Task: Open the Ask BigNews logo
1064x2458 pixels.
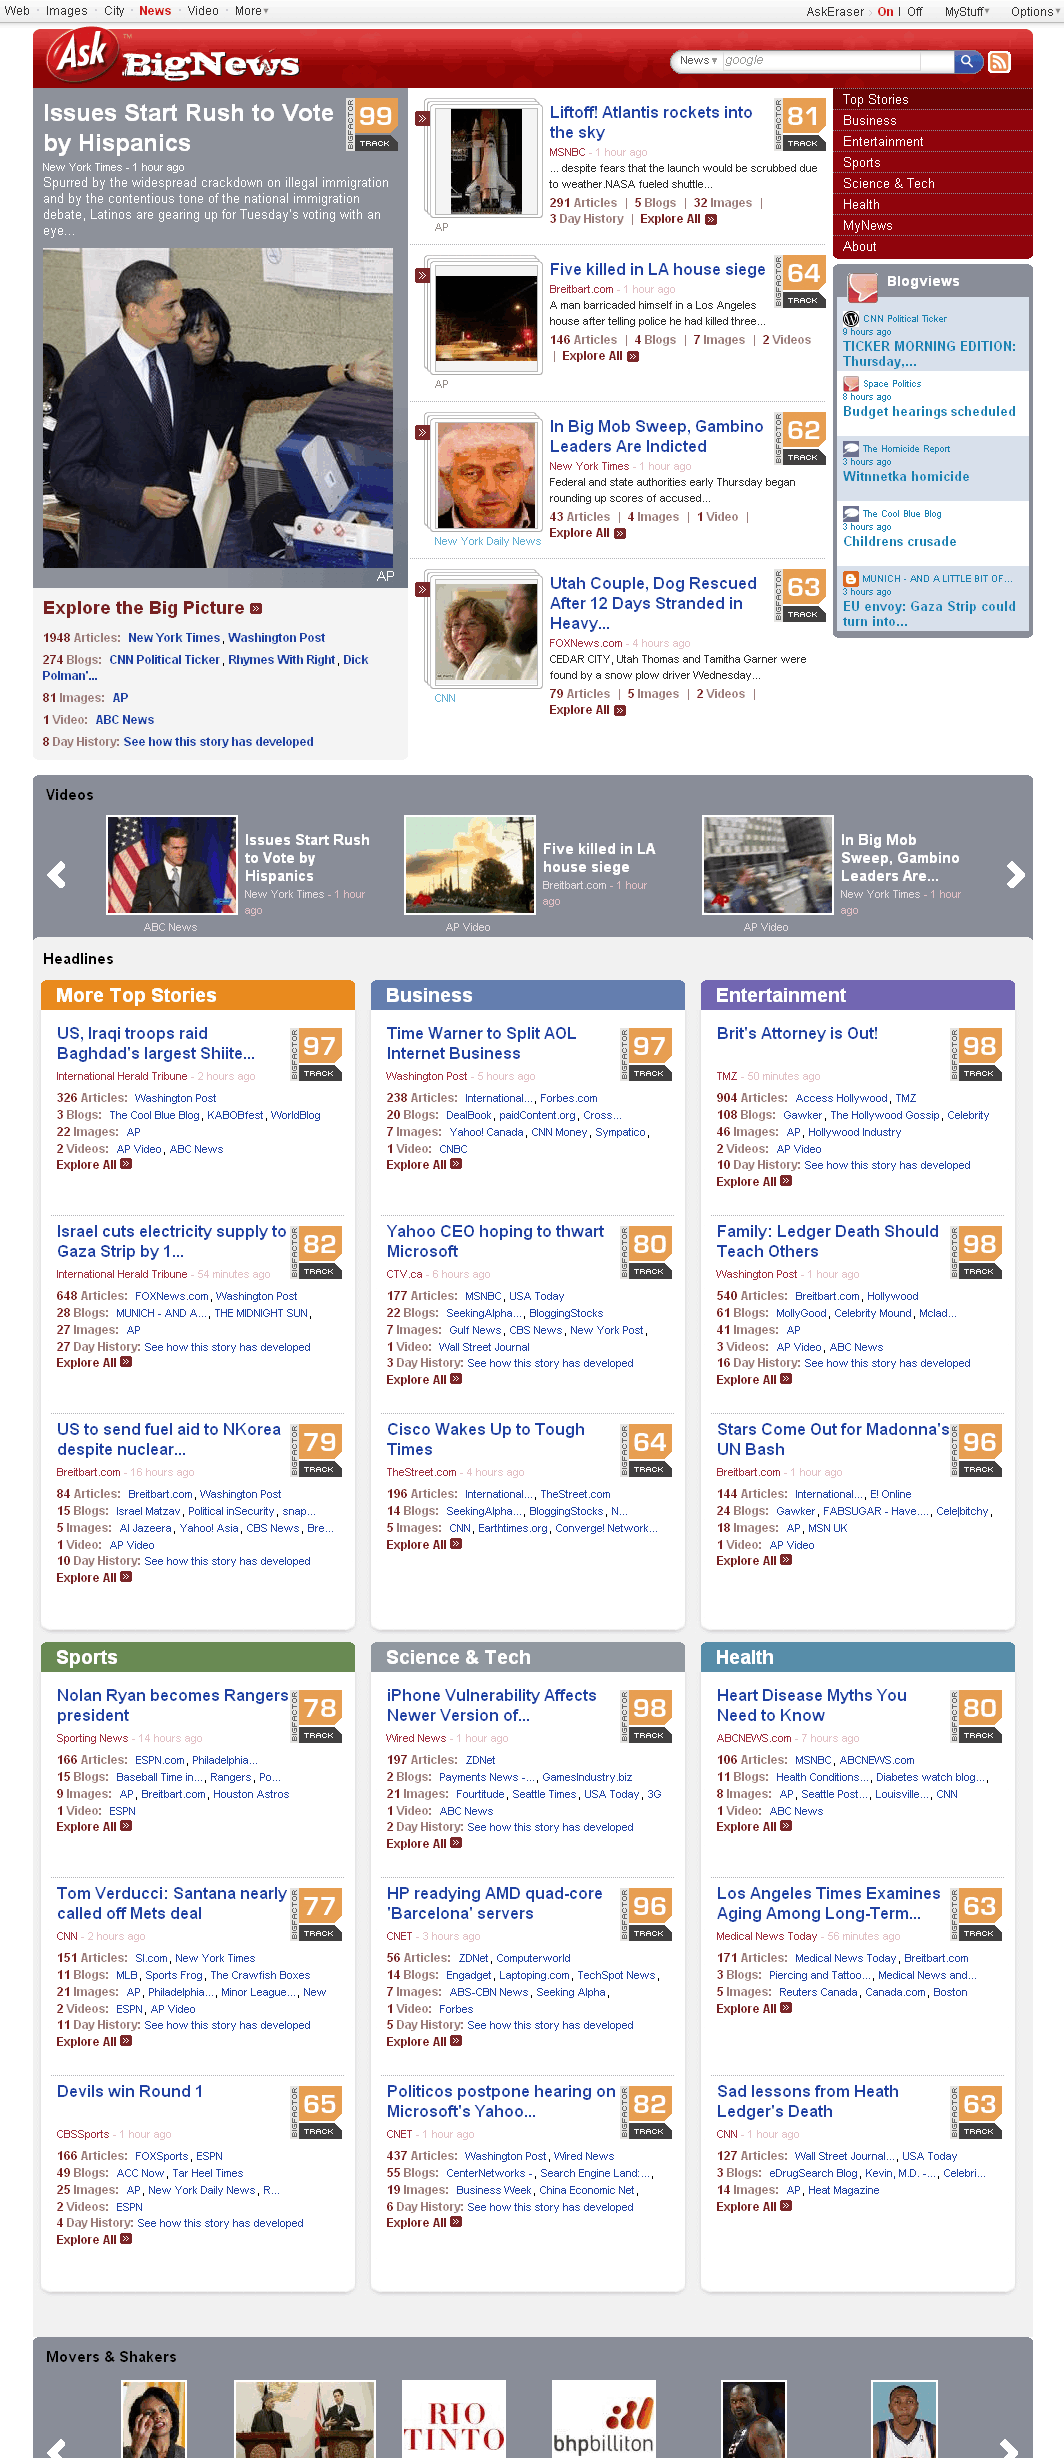Action: point(172,57)
